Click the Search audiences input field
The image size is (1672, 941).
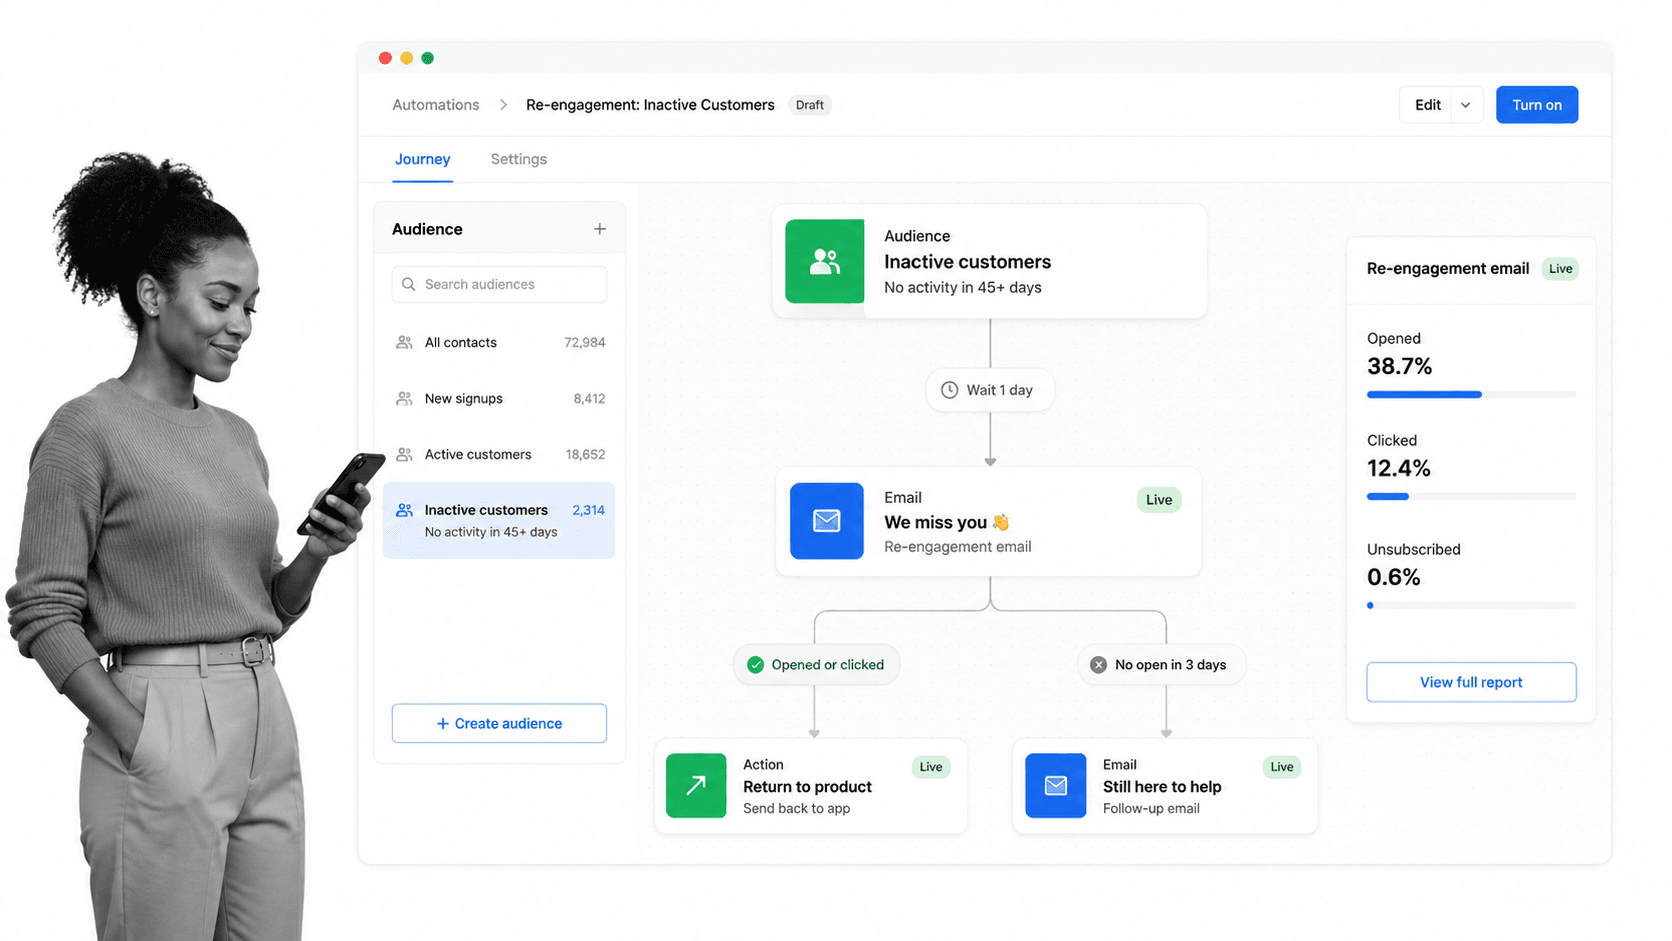pyautogui.click(x=499, y=284)
